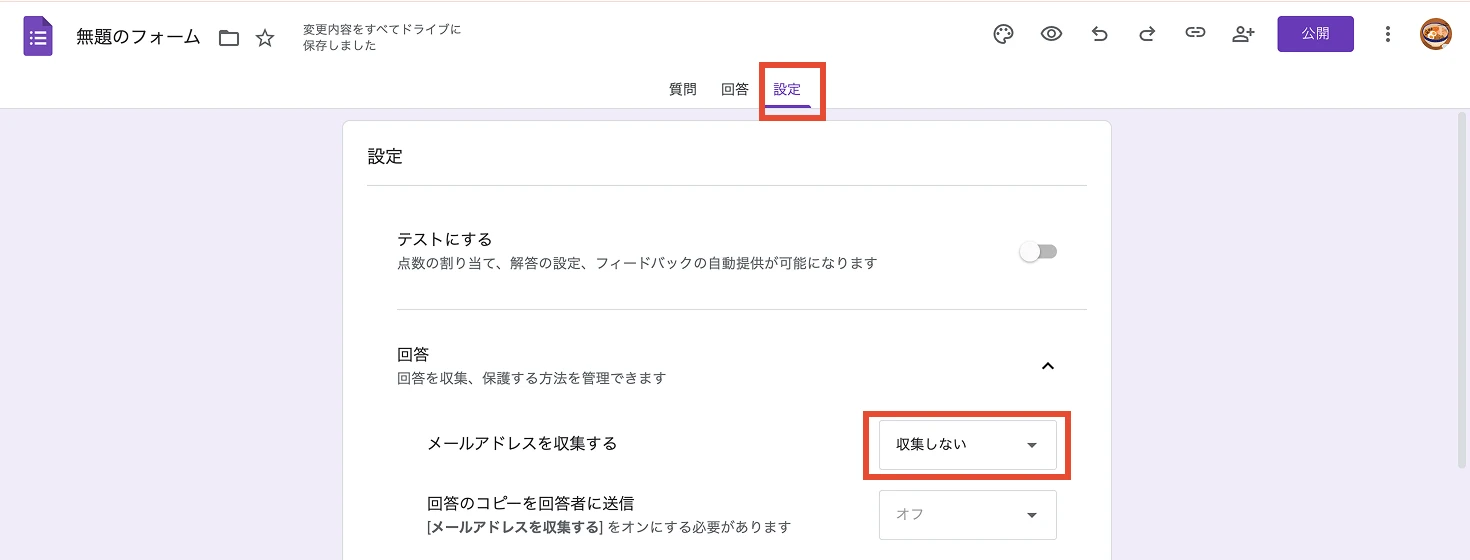Preview the form with eye icon
Viewport: 1470px width, 560px height.
pos(1051,34)
